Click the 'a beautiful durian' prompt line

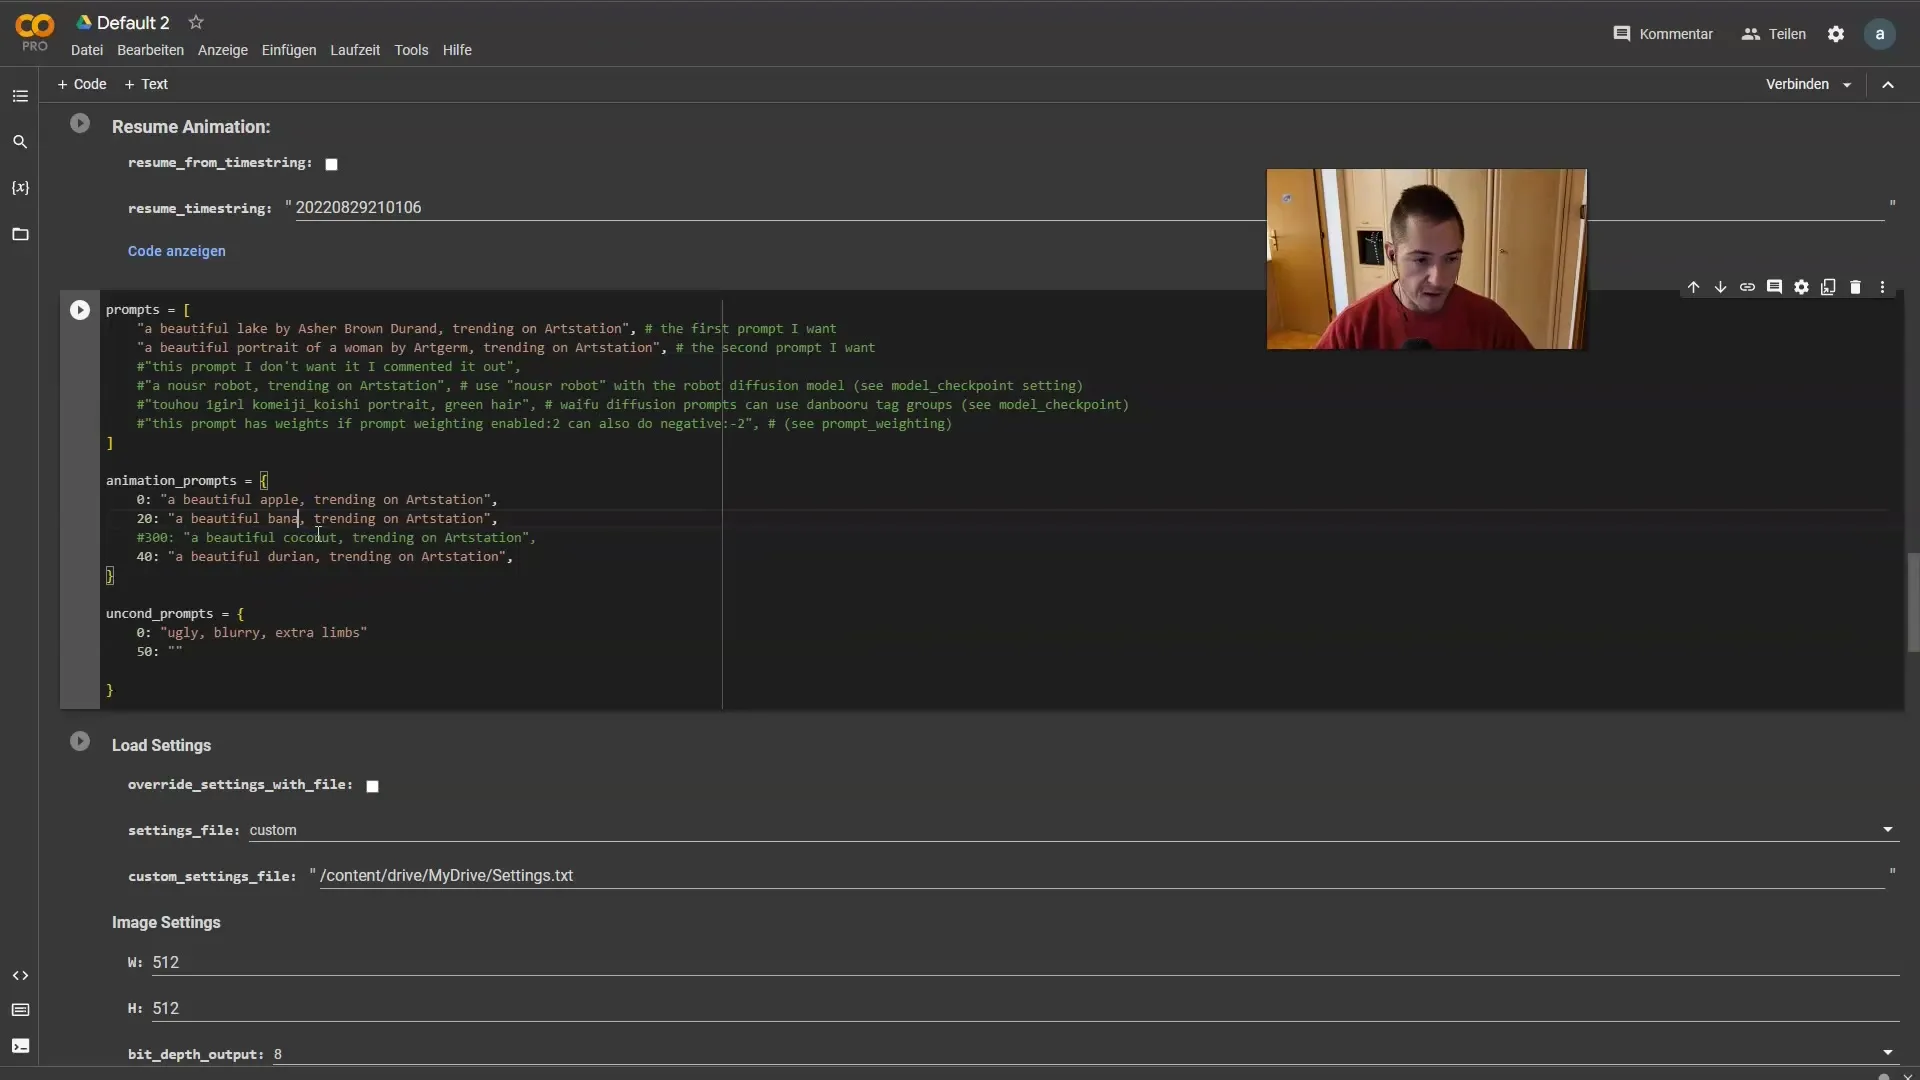pyautogui.click(x=325, y=557)
